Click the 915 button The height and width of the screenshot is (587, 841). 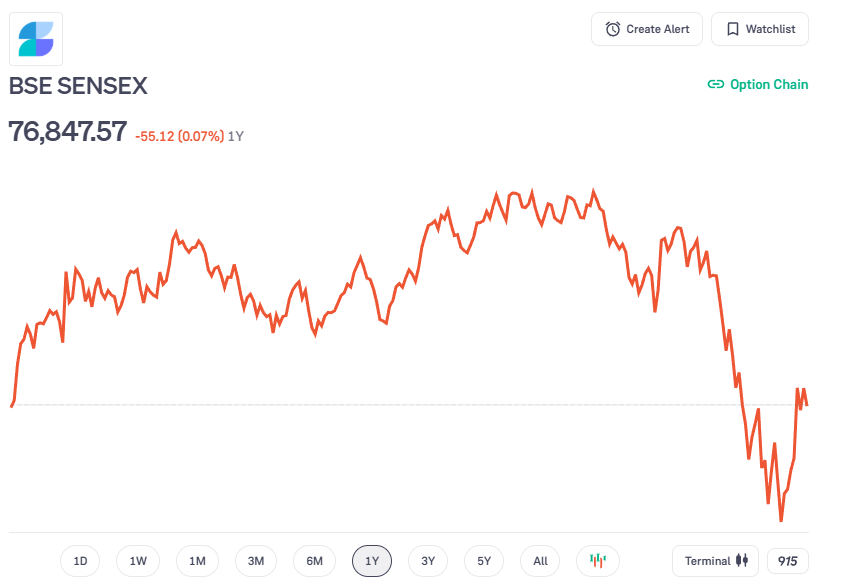coord(787,561)
